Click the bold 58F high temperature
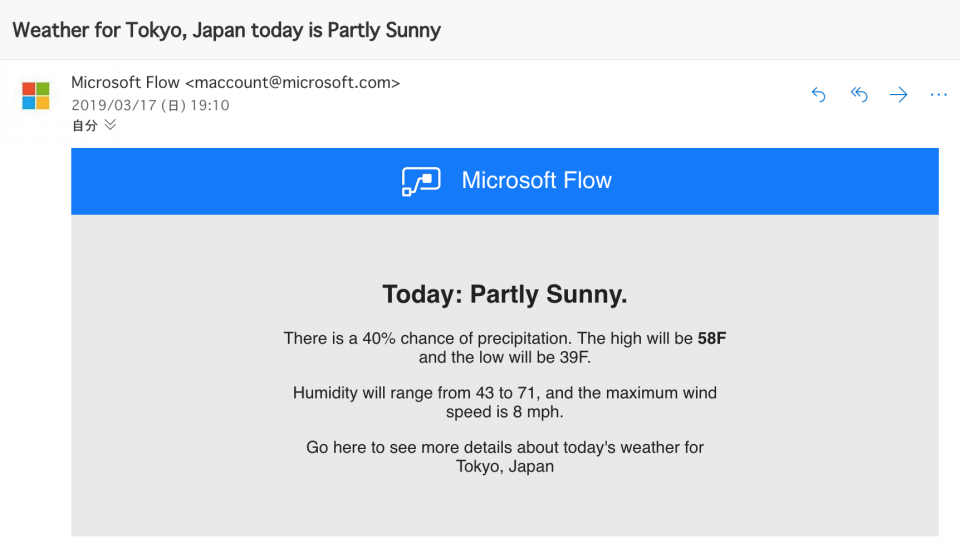Image resolution: width=960 pixels, height=553 pixels. pos(712,338)
